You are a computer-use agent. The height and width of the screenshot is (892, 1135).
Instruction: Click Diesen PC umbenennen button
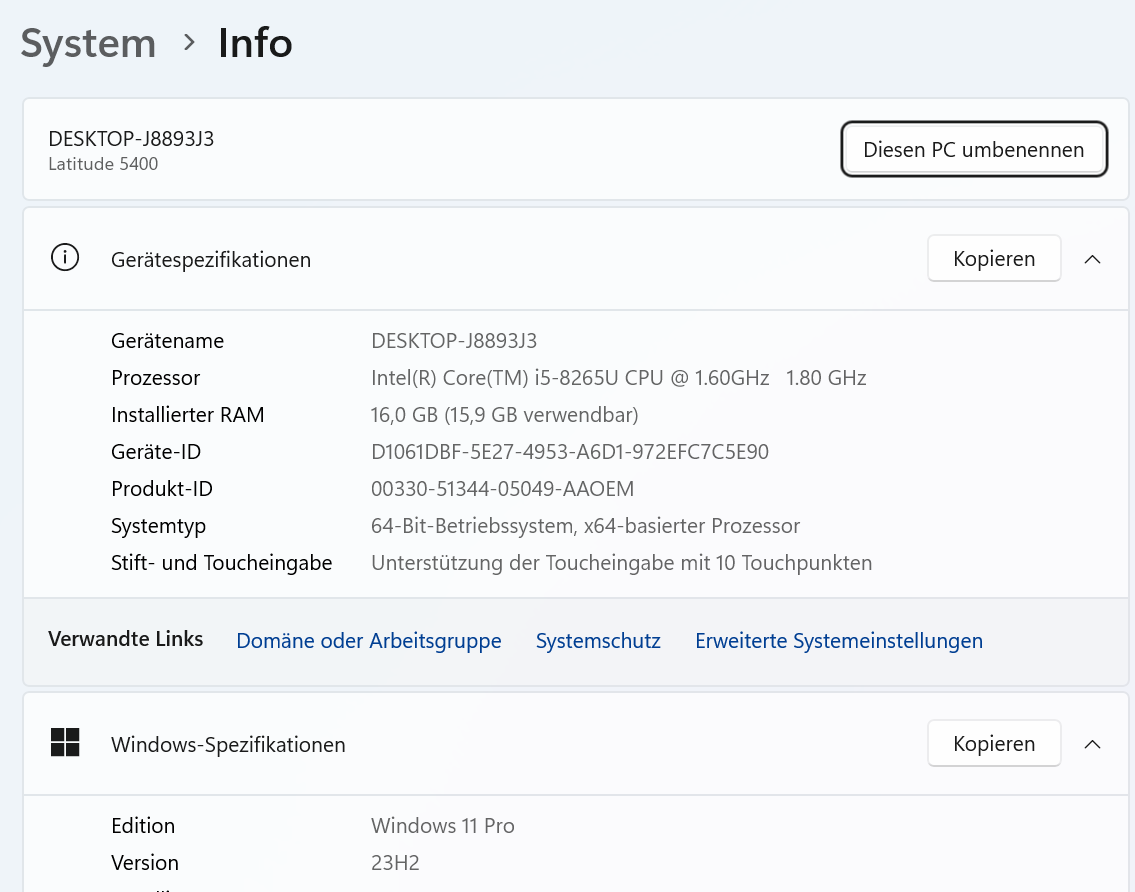974,149
